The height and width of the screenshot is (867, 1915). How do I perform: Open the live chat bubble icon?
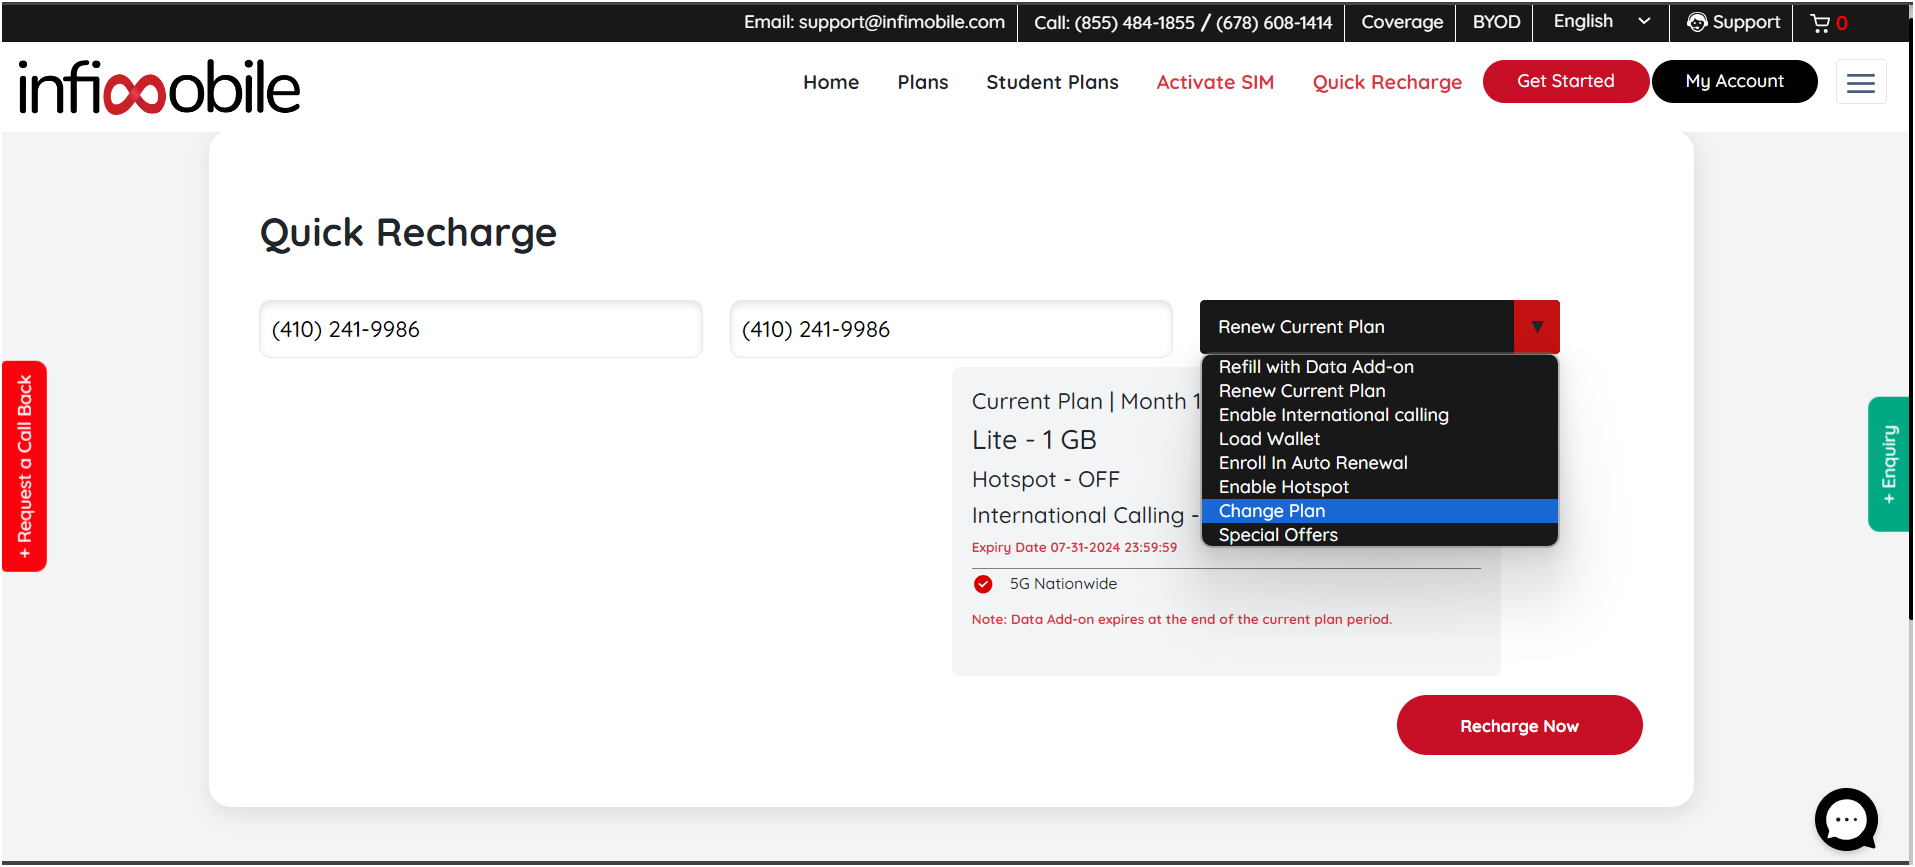pyautogui.click(x=1846, y=819)
